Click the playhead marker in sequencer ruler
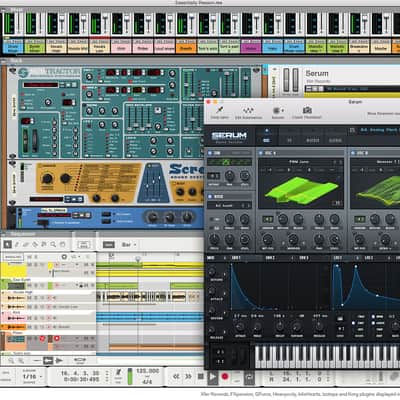 coord(138,258)
